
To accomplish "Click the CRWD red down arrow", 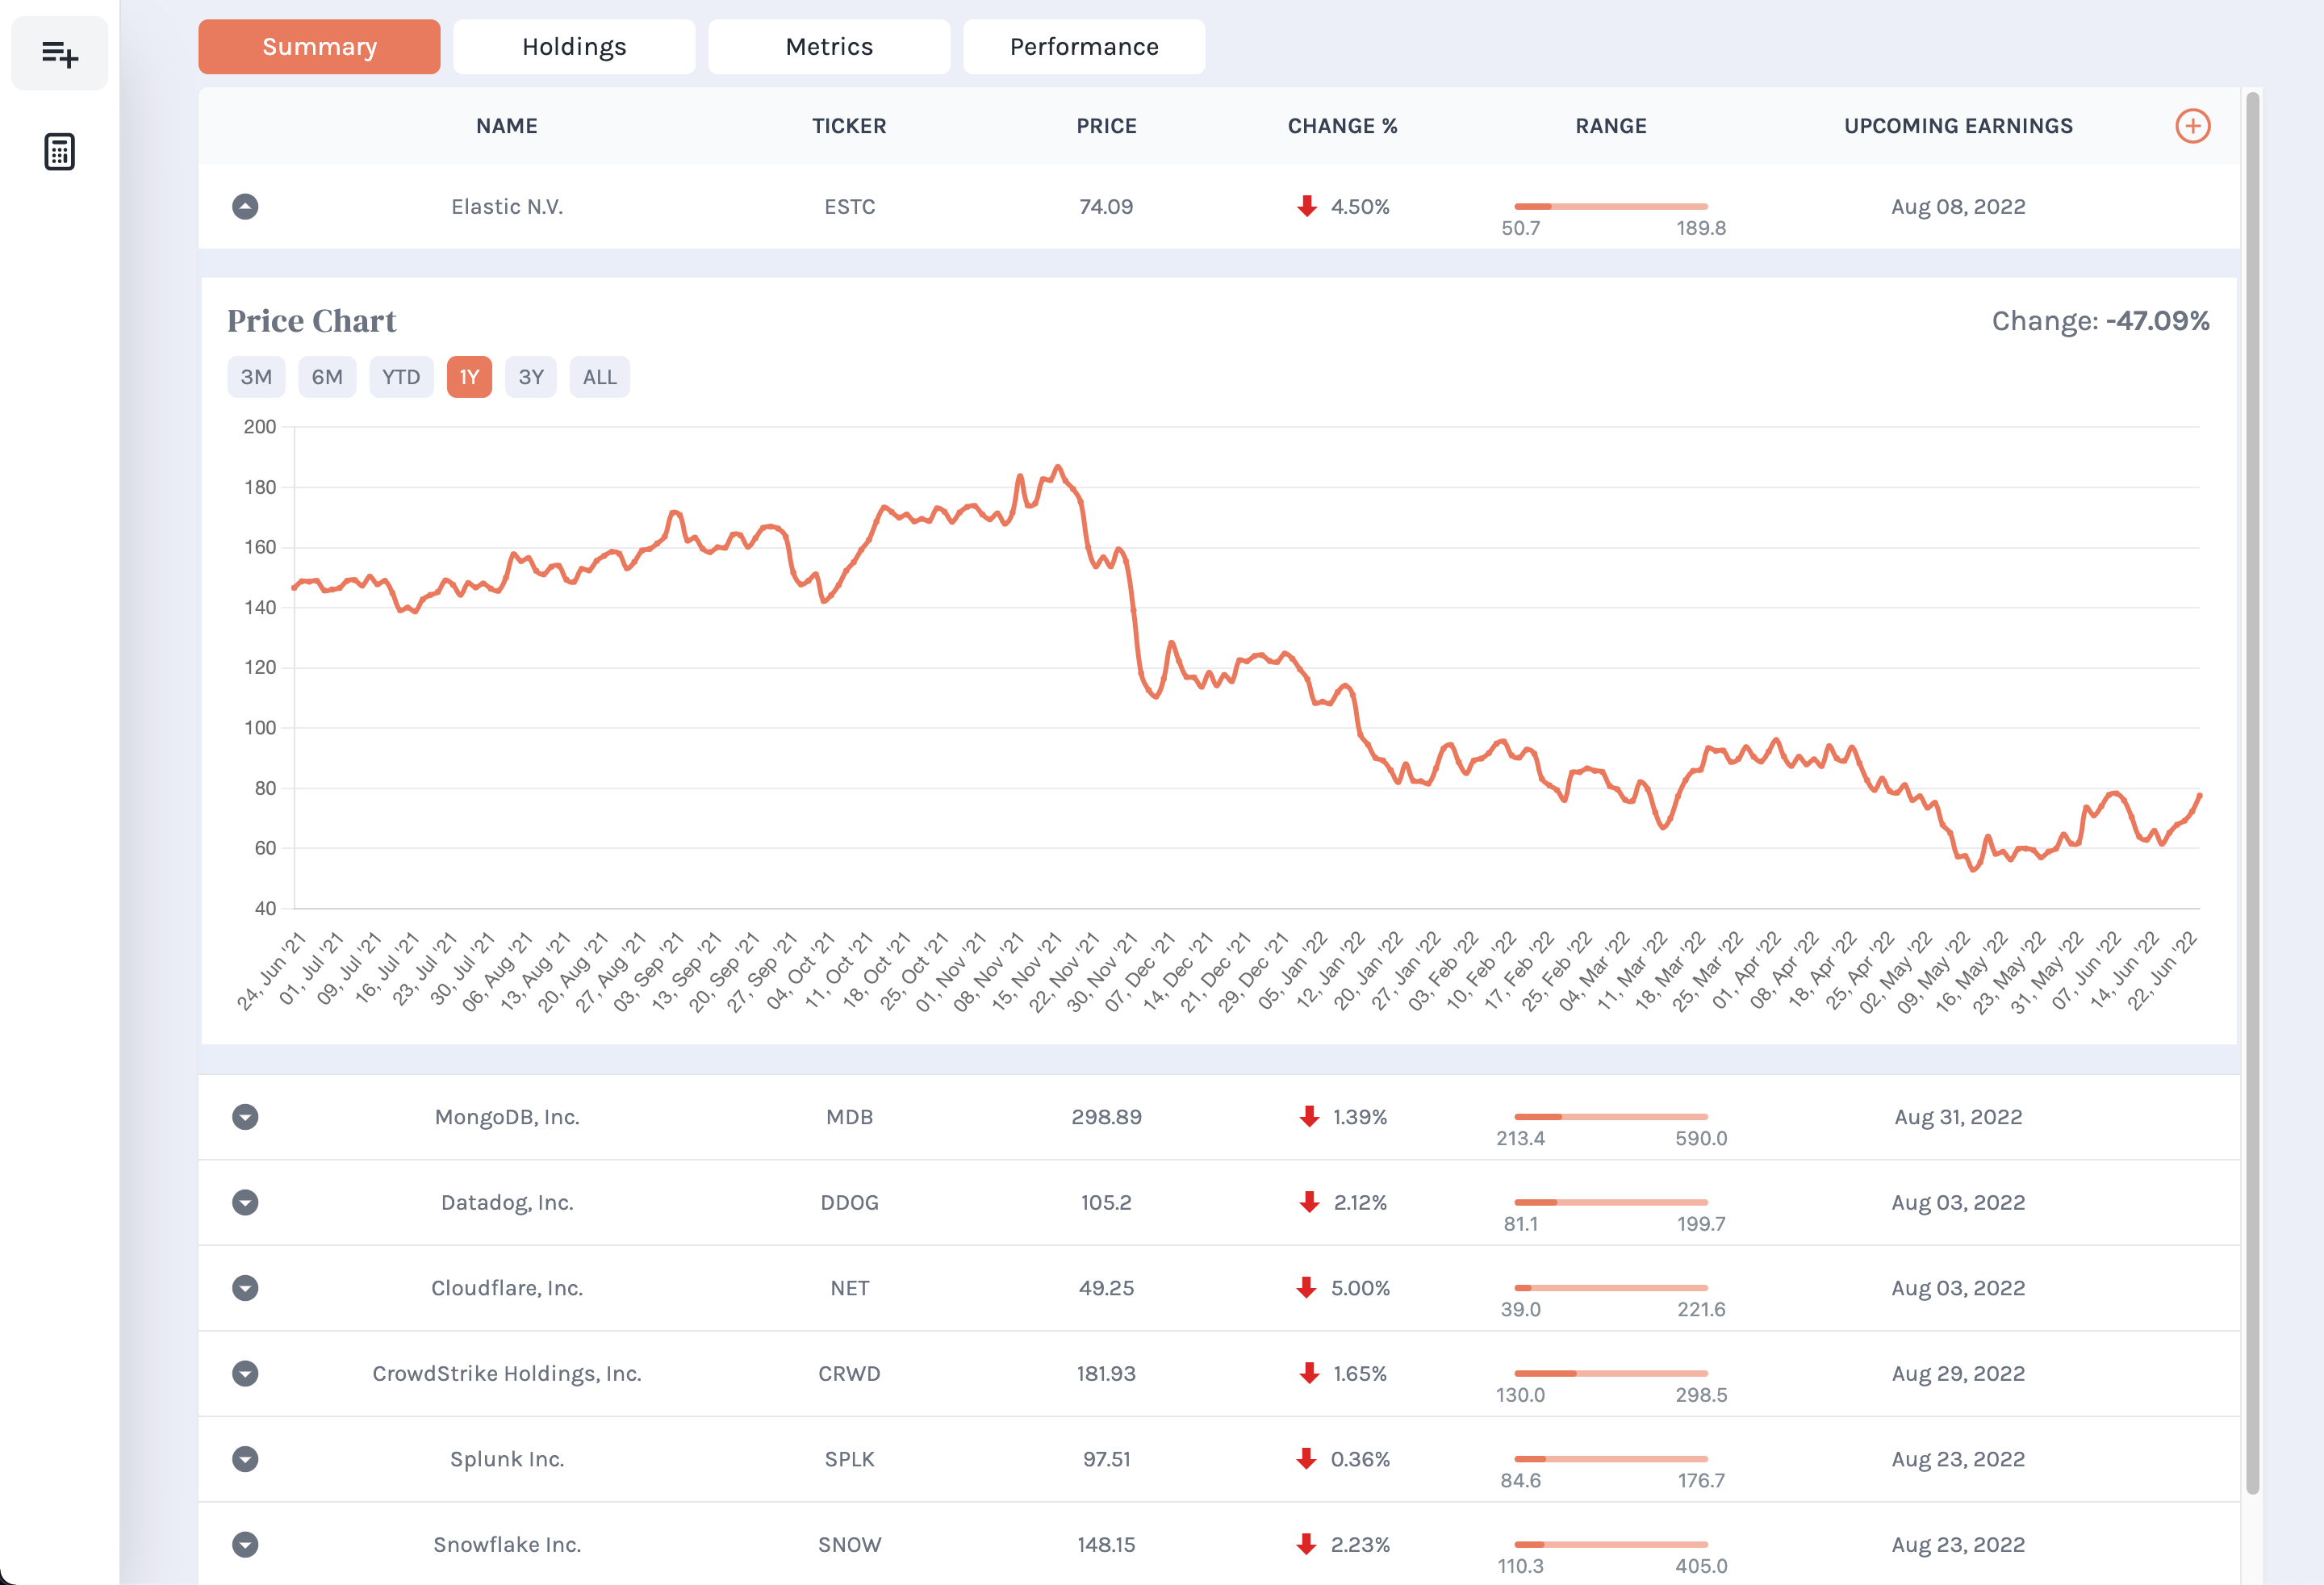I will coord(1308,1373).
